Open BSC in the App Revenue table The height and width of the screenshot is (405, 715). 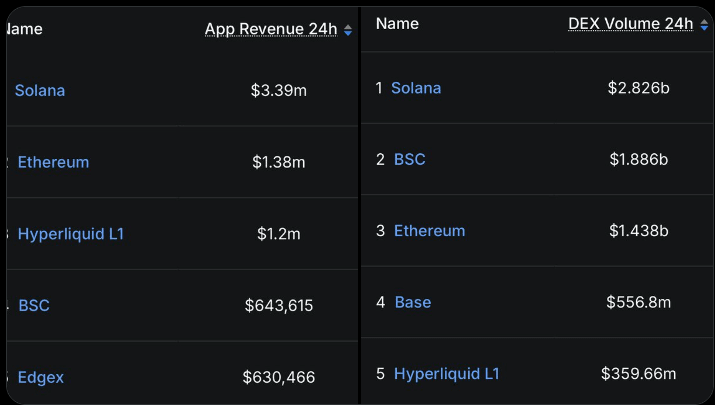coord(34,306)
